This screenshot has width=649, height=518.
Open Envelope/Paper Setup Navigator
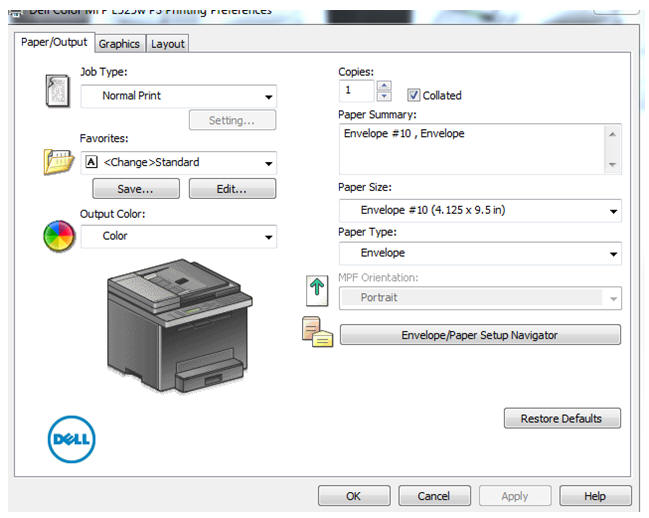coord(480,335)
